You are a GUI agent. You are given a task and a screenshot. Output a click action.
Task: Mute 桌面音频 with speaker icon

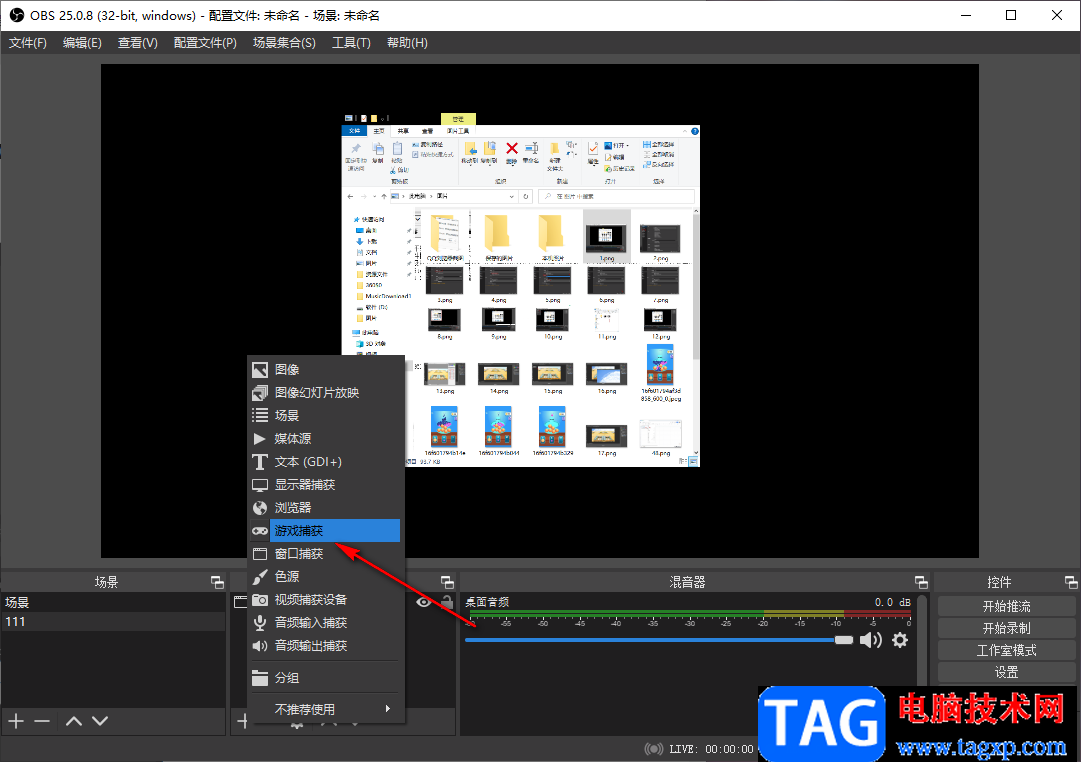[x=871, y=640]
